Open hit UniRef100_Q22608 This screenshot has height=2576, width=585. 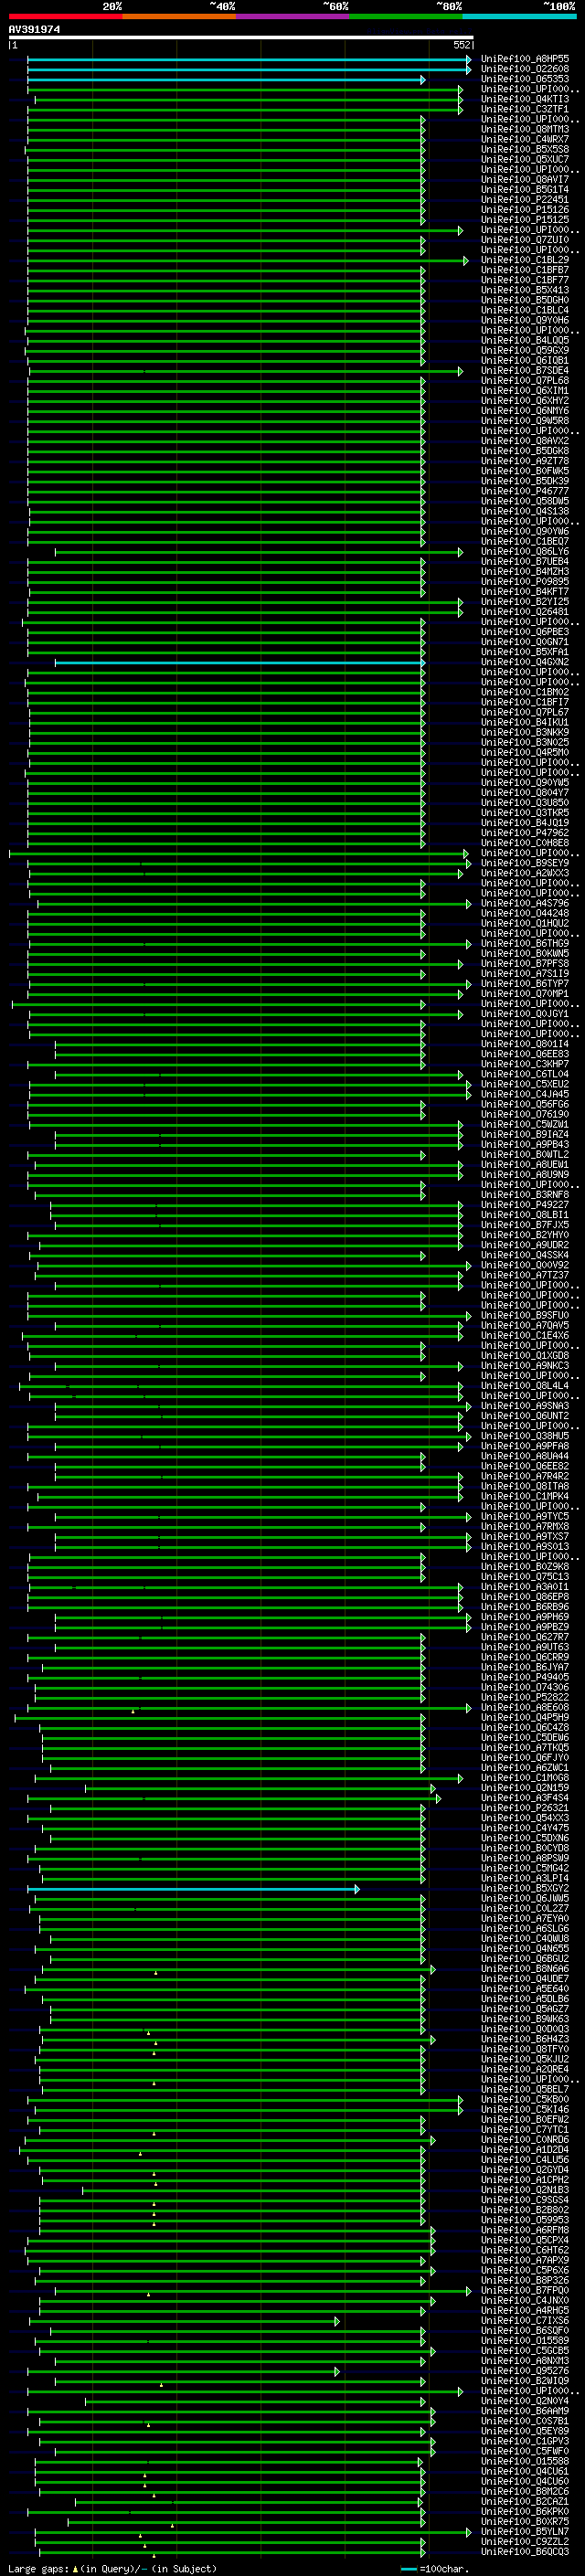(x=525, y=69)
